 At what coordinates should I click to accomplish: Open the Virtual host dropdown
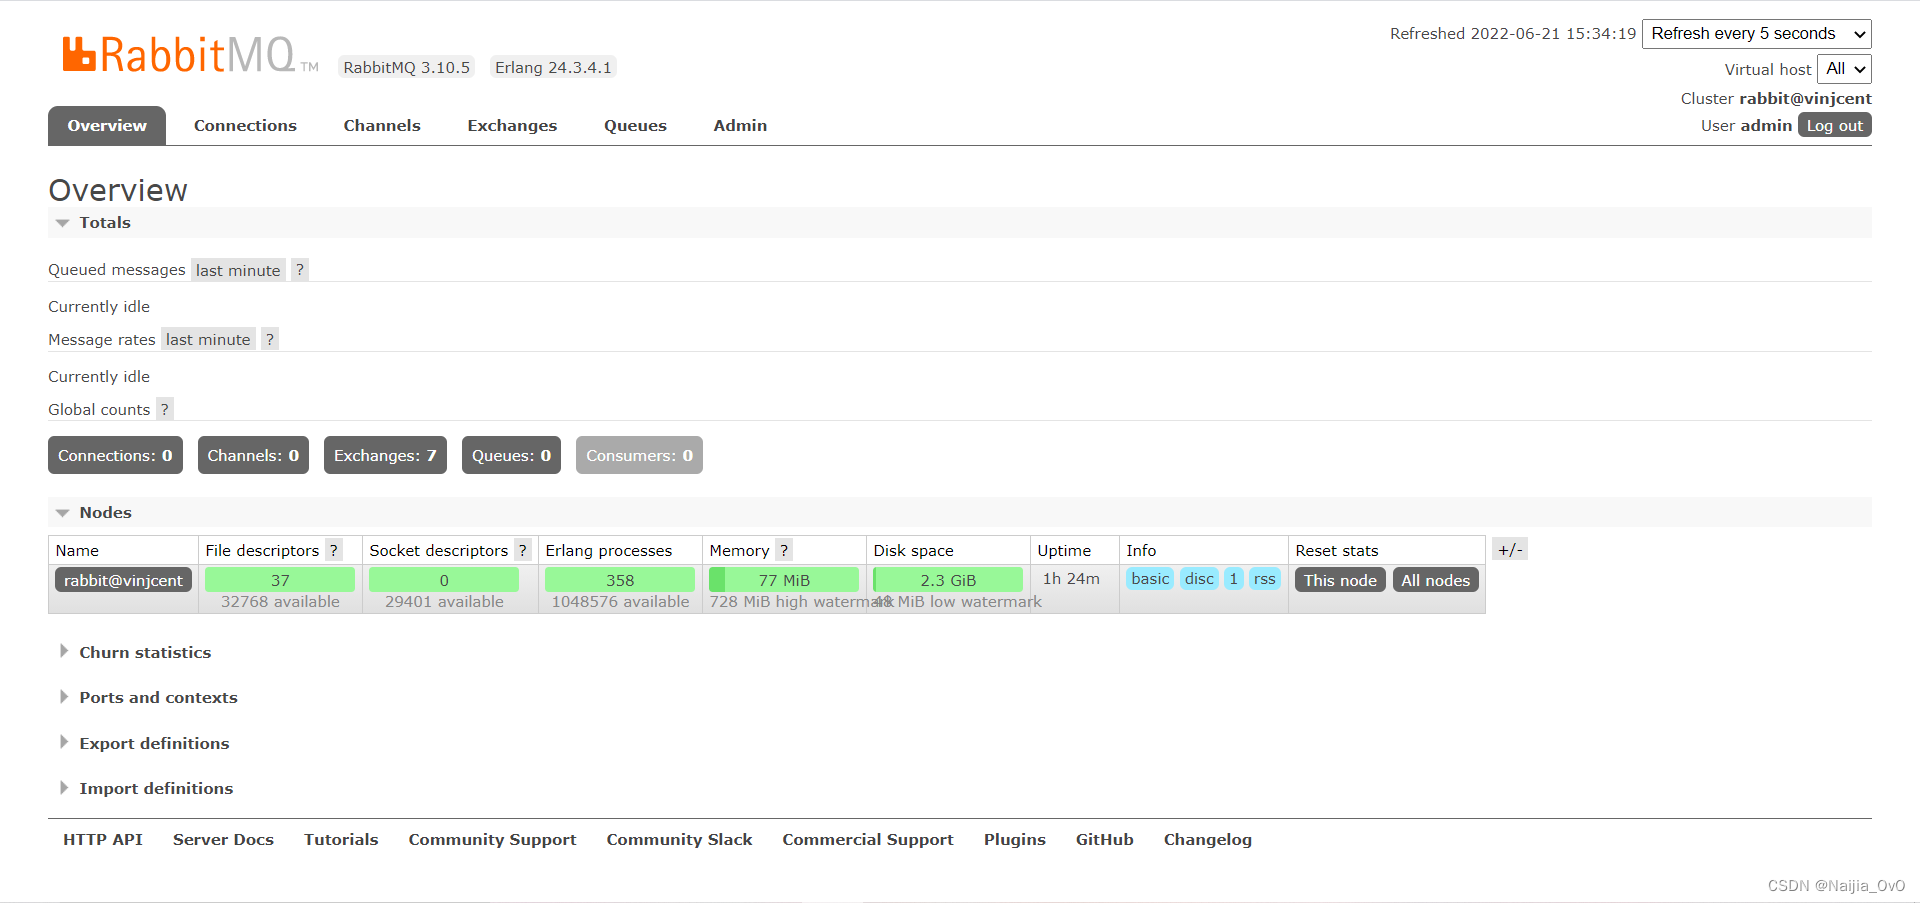[x=1844, y=69]
